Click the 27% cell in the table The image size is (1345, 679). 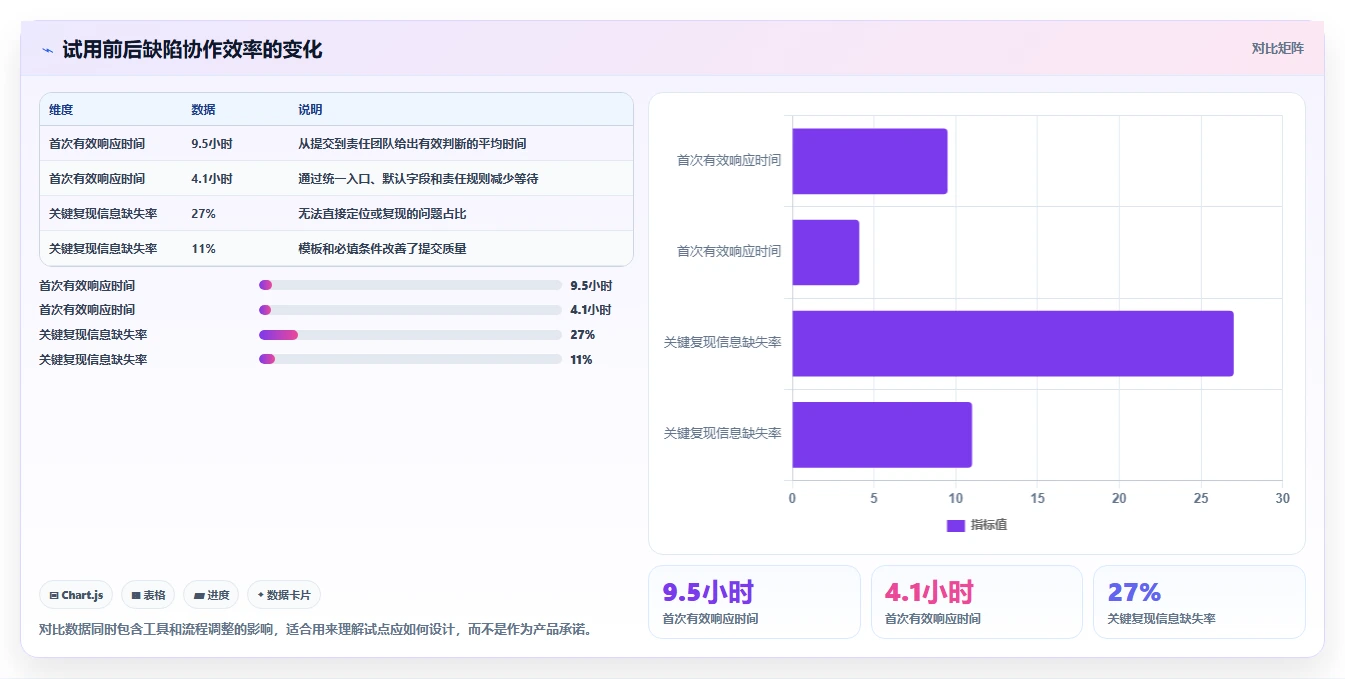(x=203, y=214)
